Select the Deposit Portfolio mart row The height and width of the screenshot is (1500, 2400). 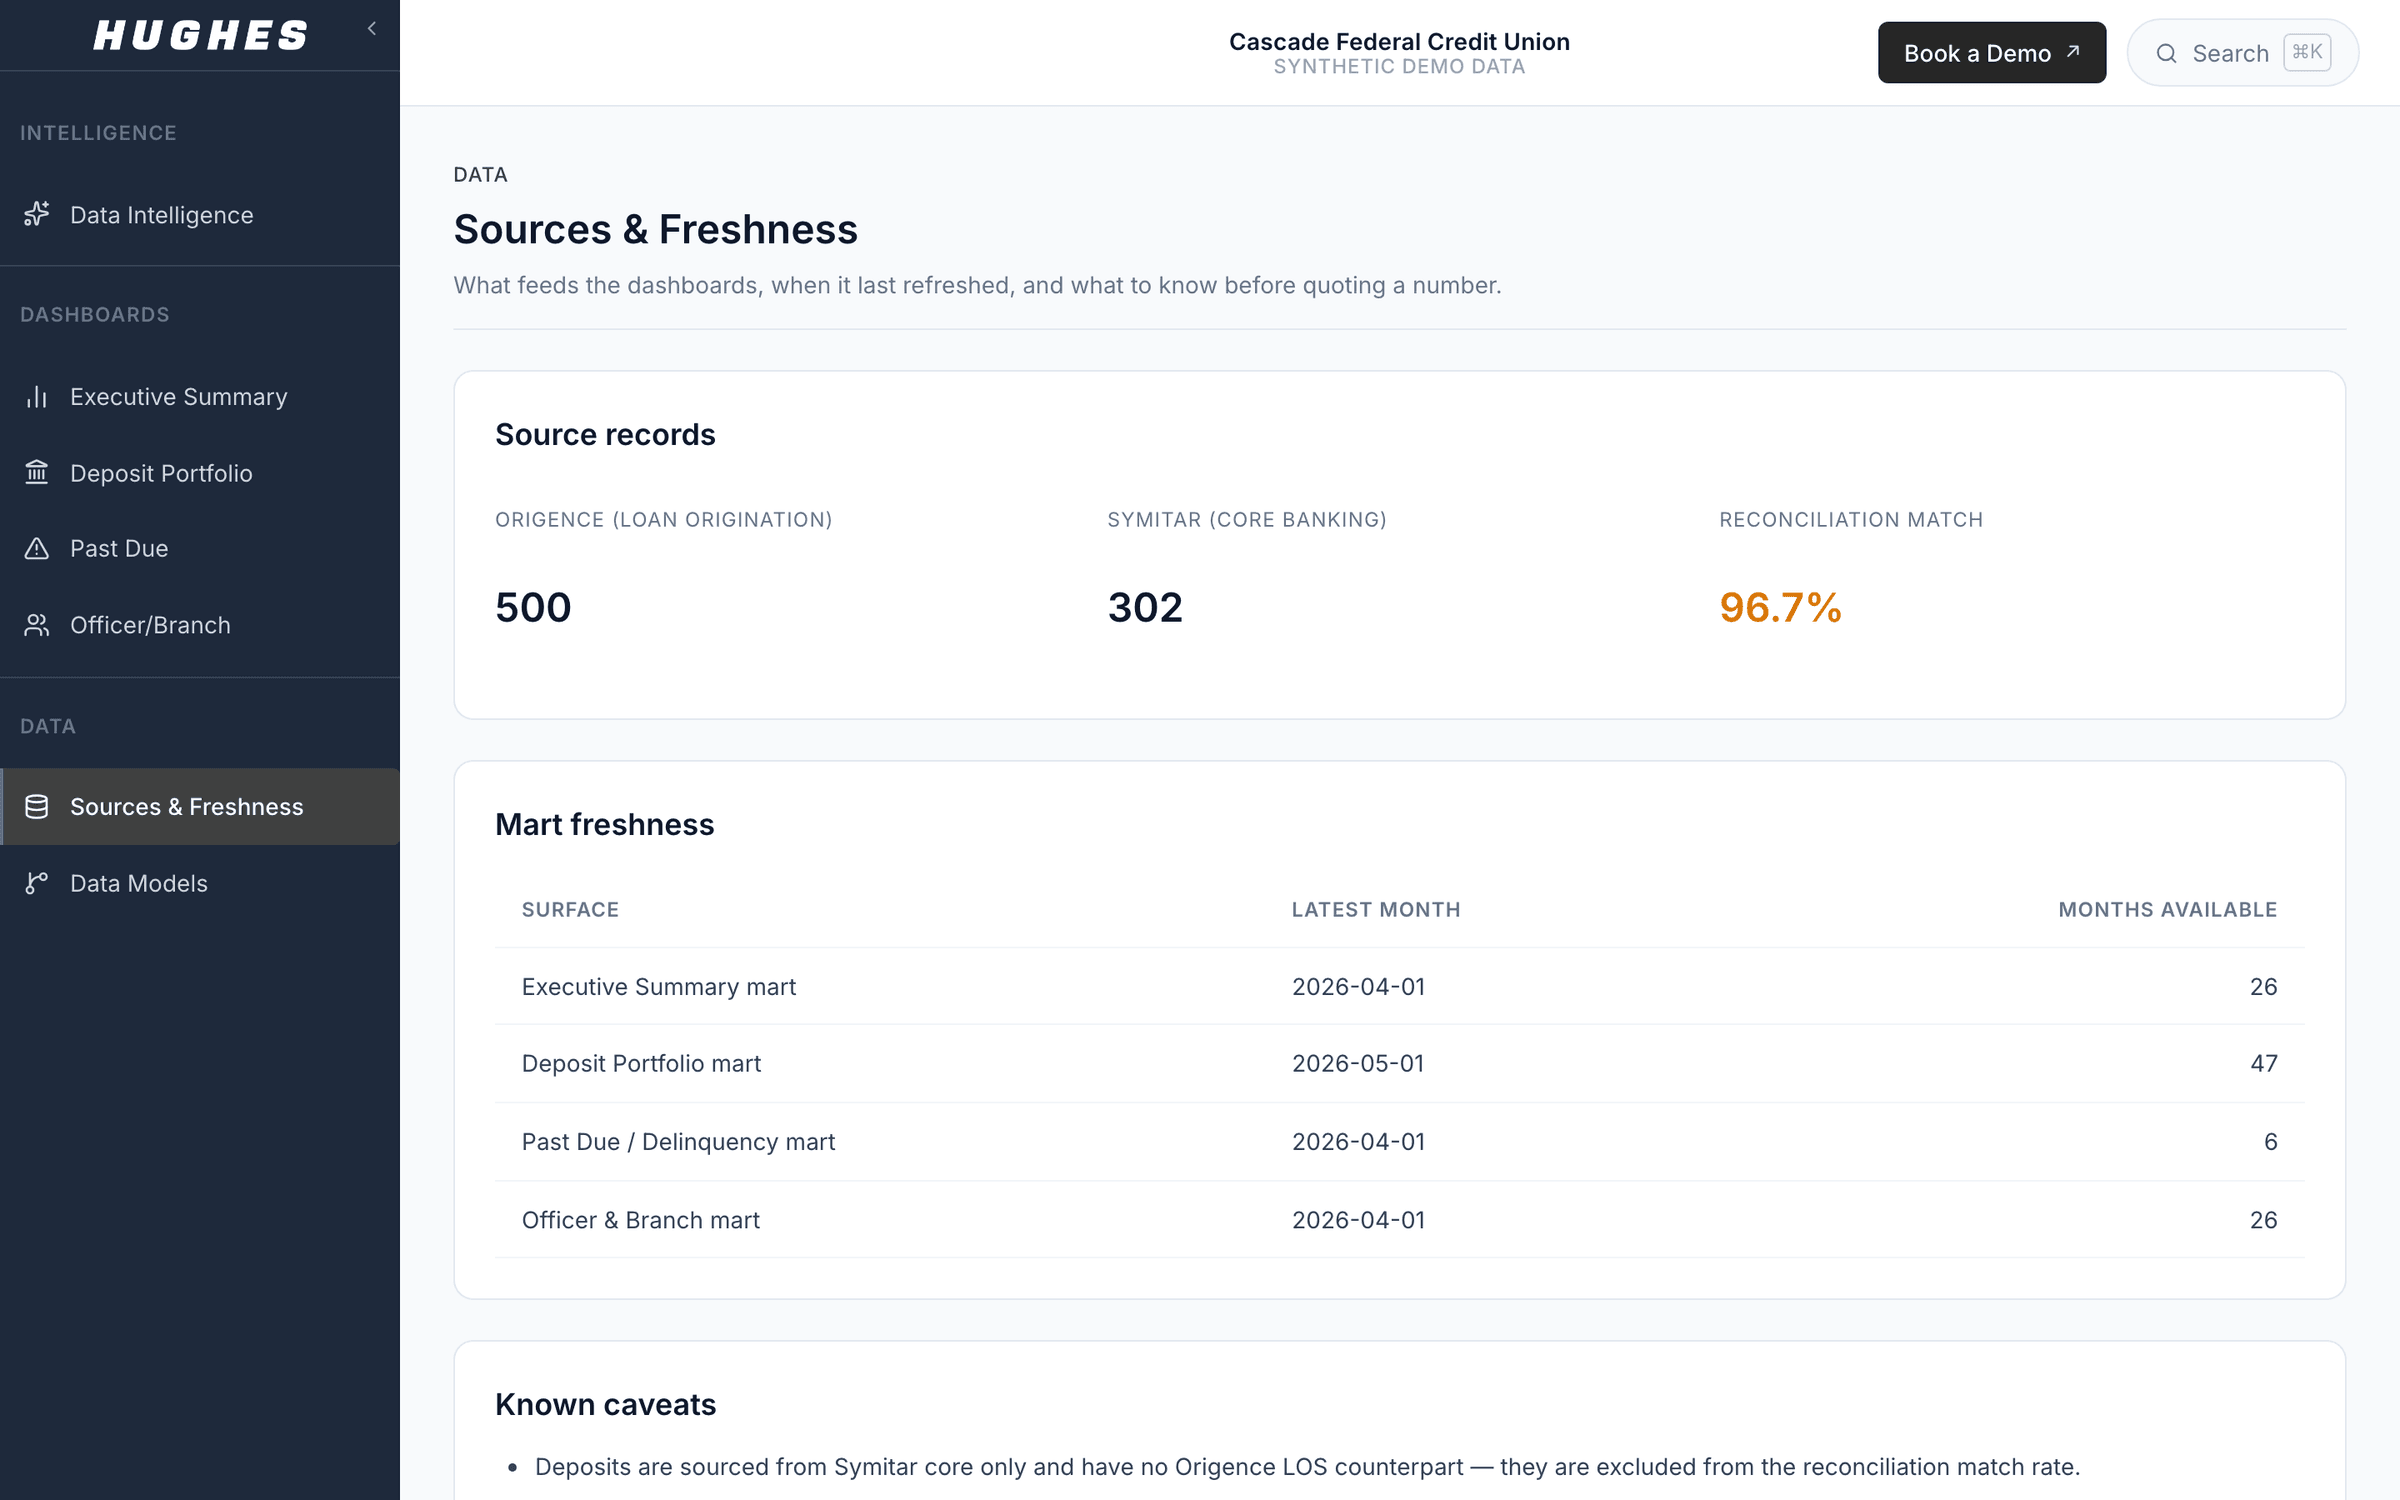[x=1399, y=1063]
